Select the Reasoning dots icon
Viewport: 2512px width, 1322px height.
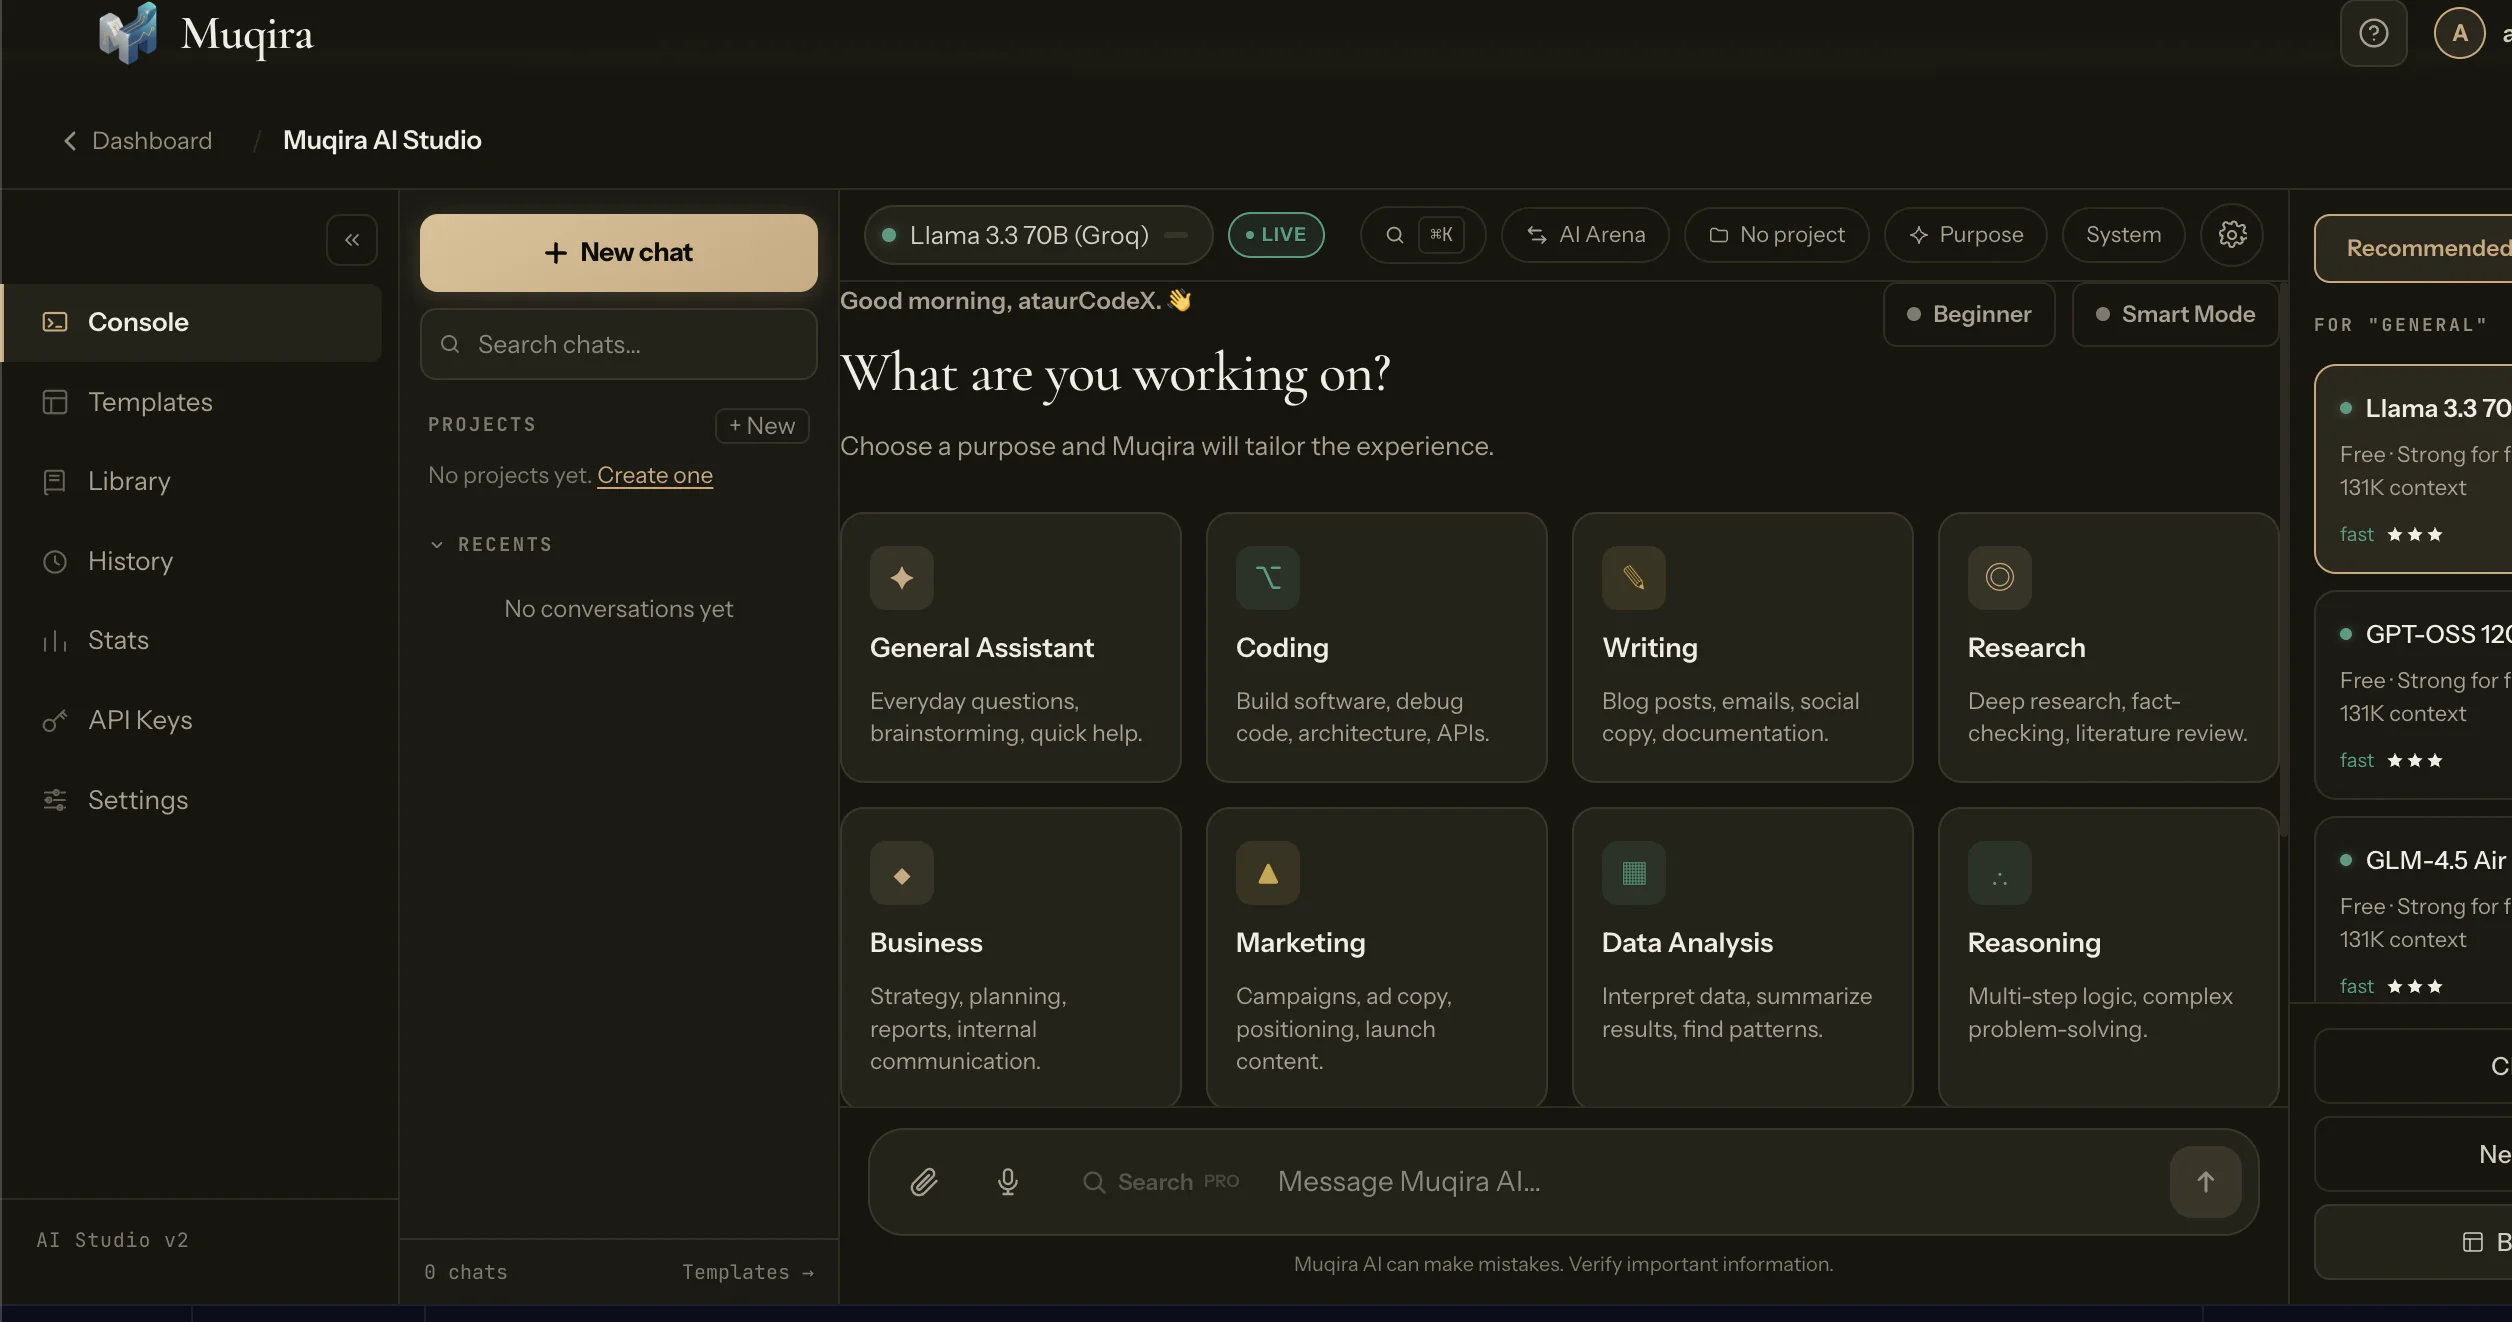[x=2000, y=873]
